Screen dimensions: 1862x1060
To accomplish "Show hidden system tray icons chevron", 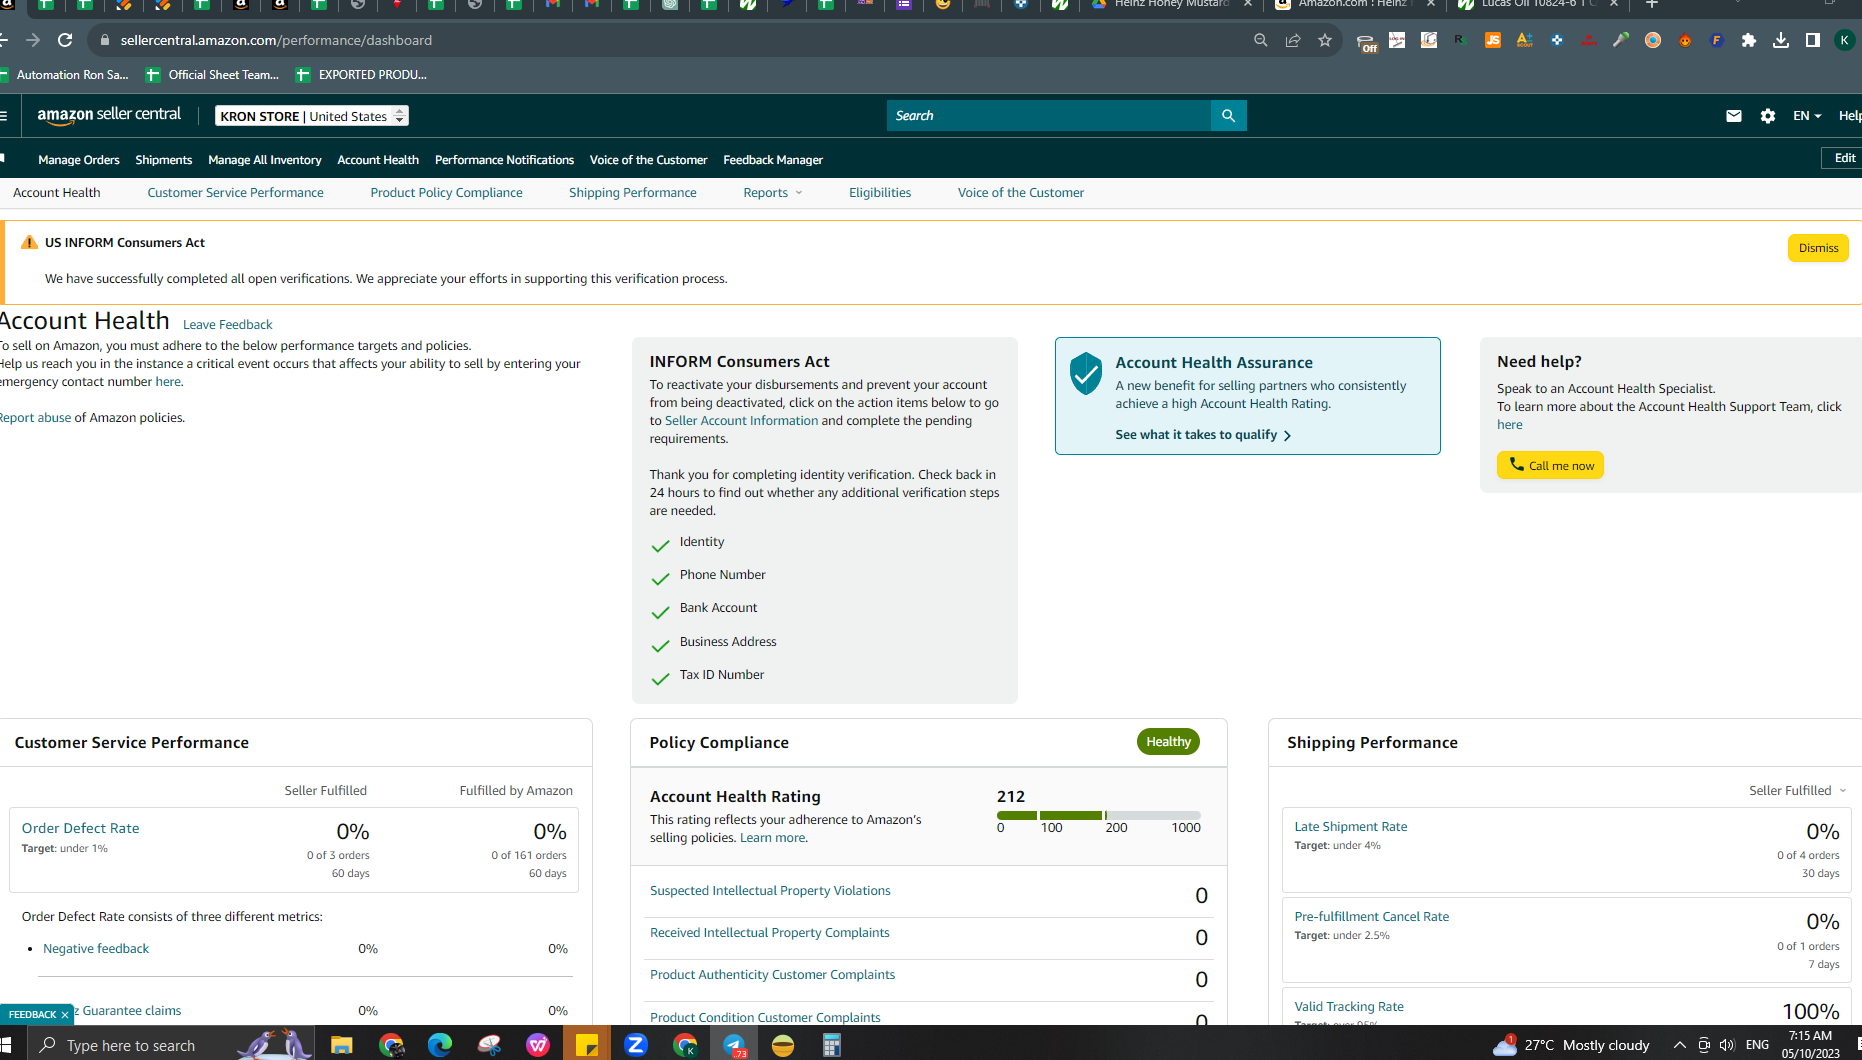I will click(1679, 1045).
